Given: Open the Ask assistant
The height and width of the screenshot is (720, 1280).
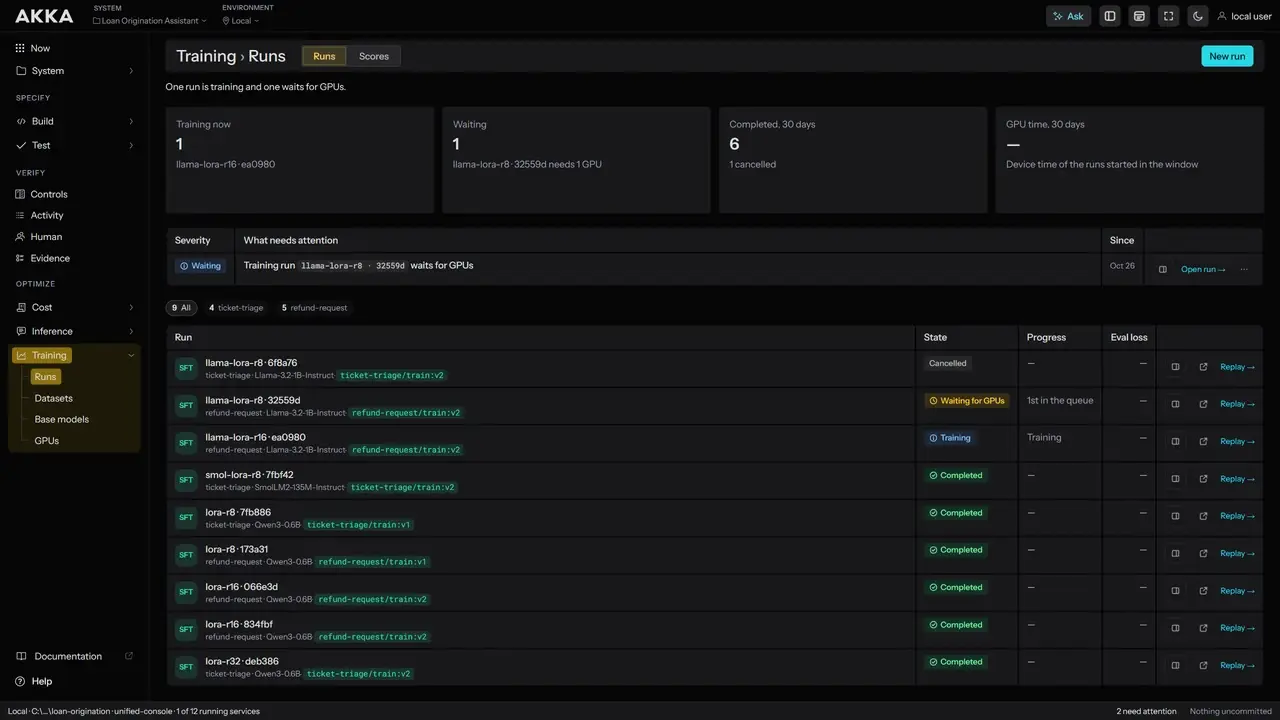Looking at the screenshot, I should pyautogui.click(x=1068, y=16).
